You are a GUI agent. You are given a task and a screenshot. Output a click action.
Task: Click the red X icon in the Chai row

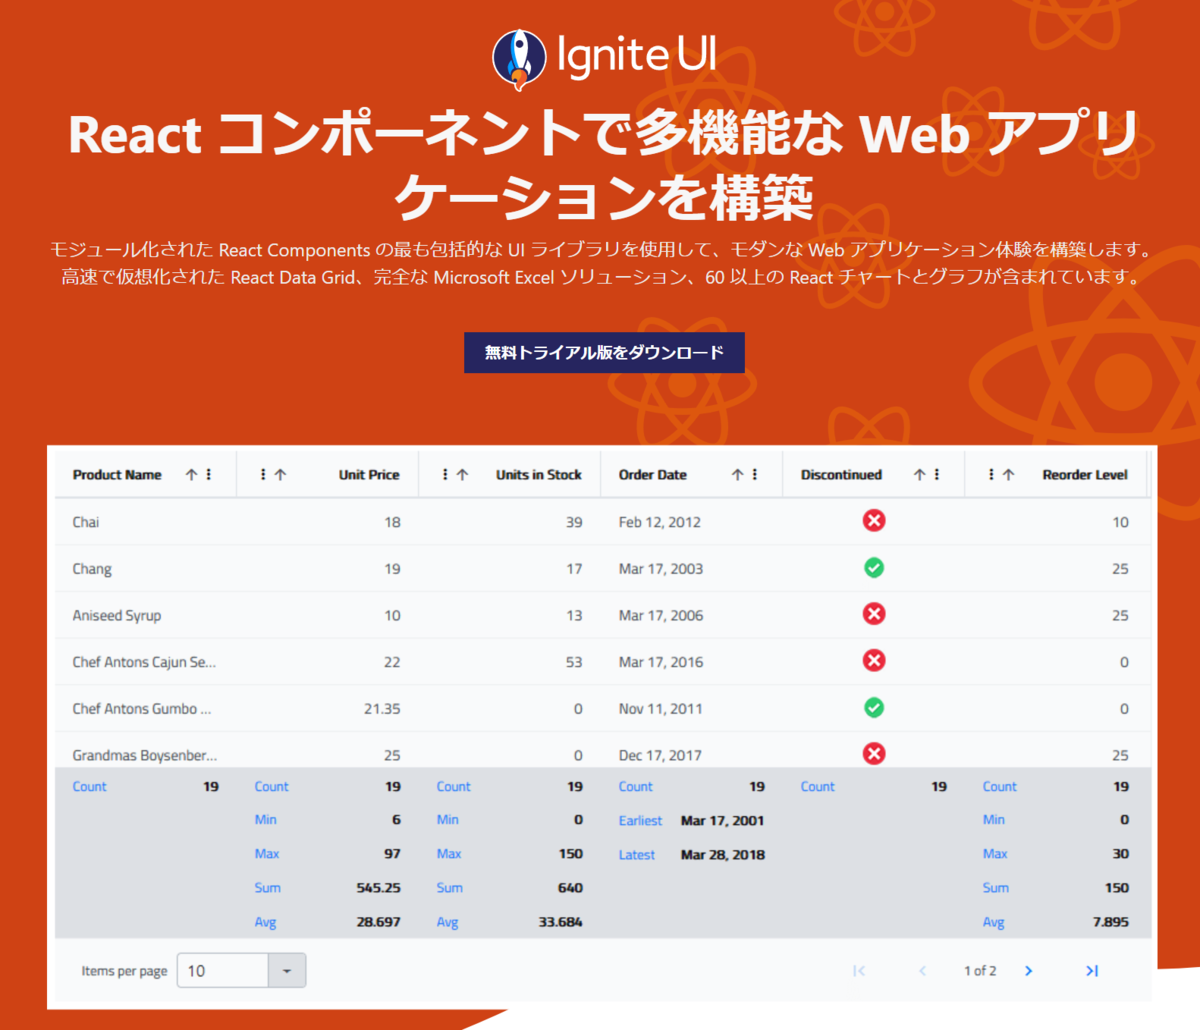click(874, 521)
